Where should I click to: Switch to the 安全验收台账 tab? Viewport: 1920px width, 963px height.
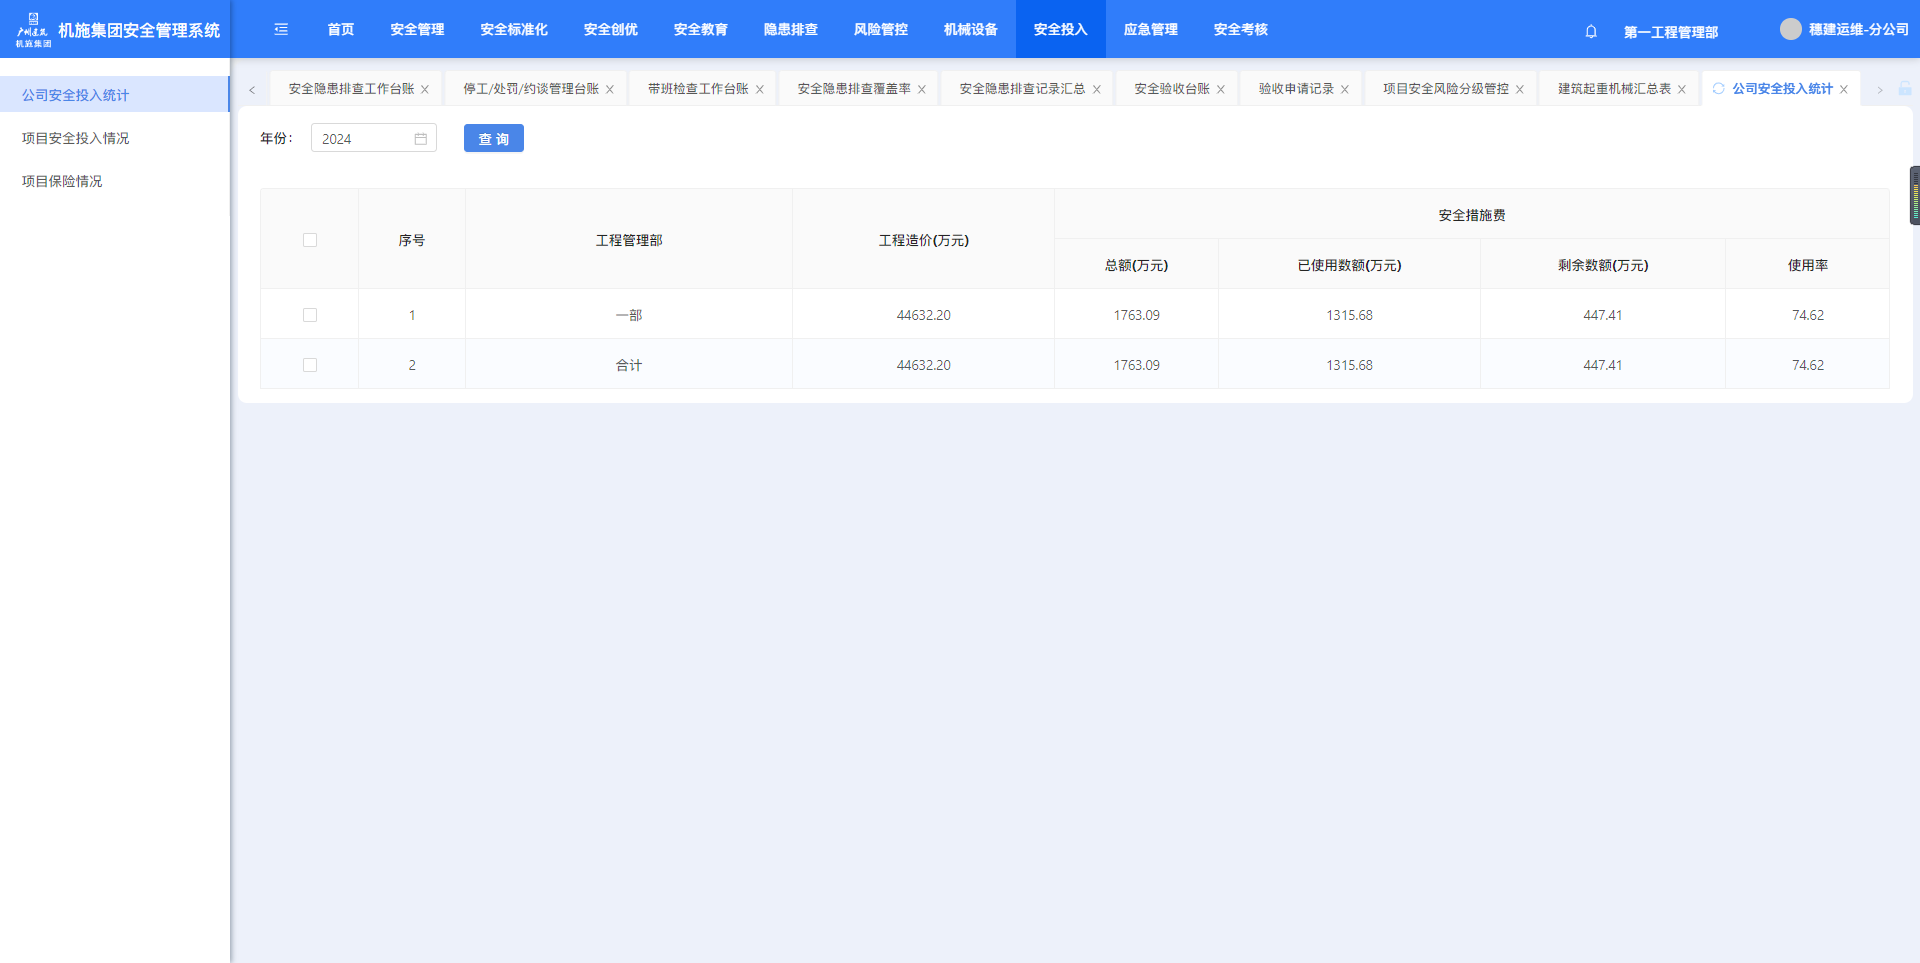tap(1171, 89)
